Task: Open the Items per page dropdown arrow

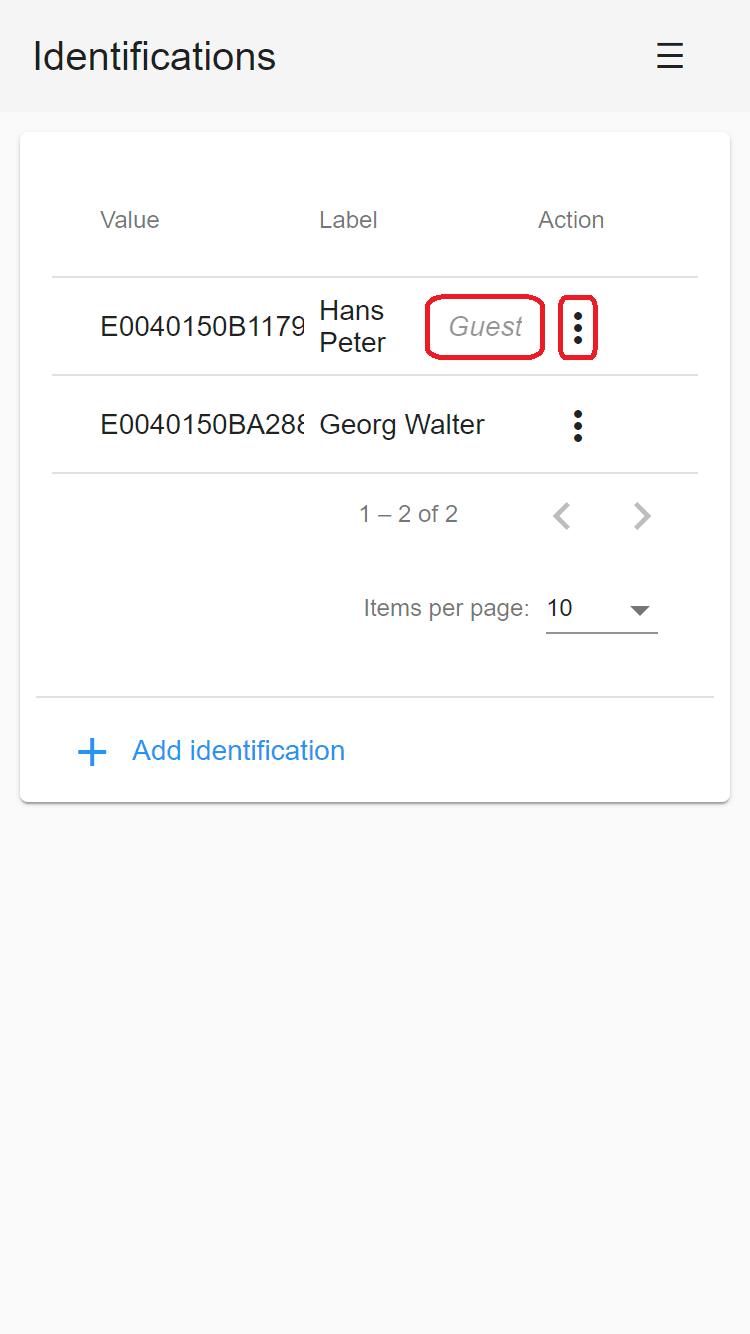Action: 640,610
